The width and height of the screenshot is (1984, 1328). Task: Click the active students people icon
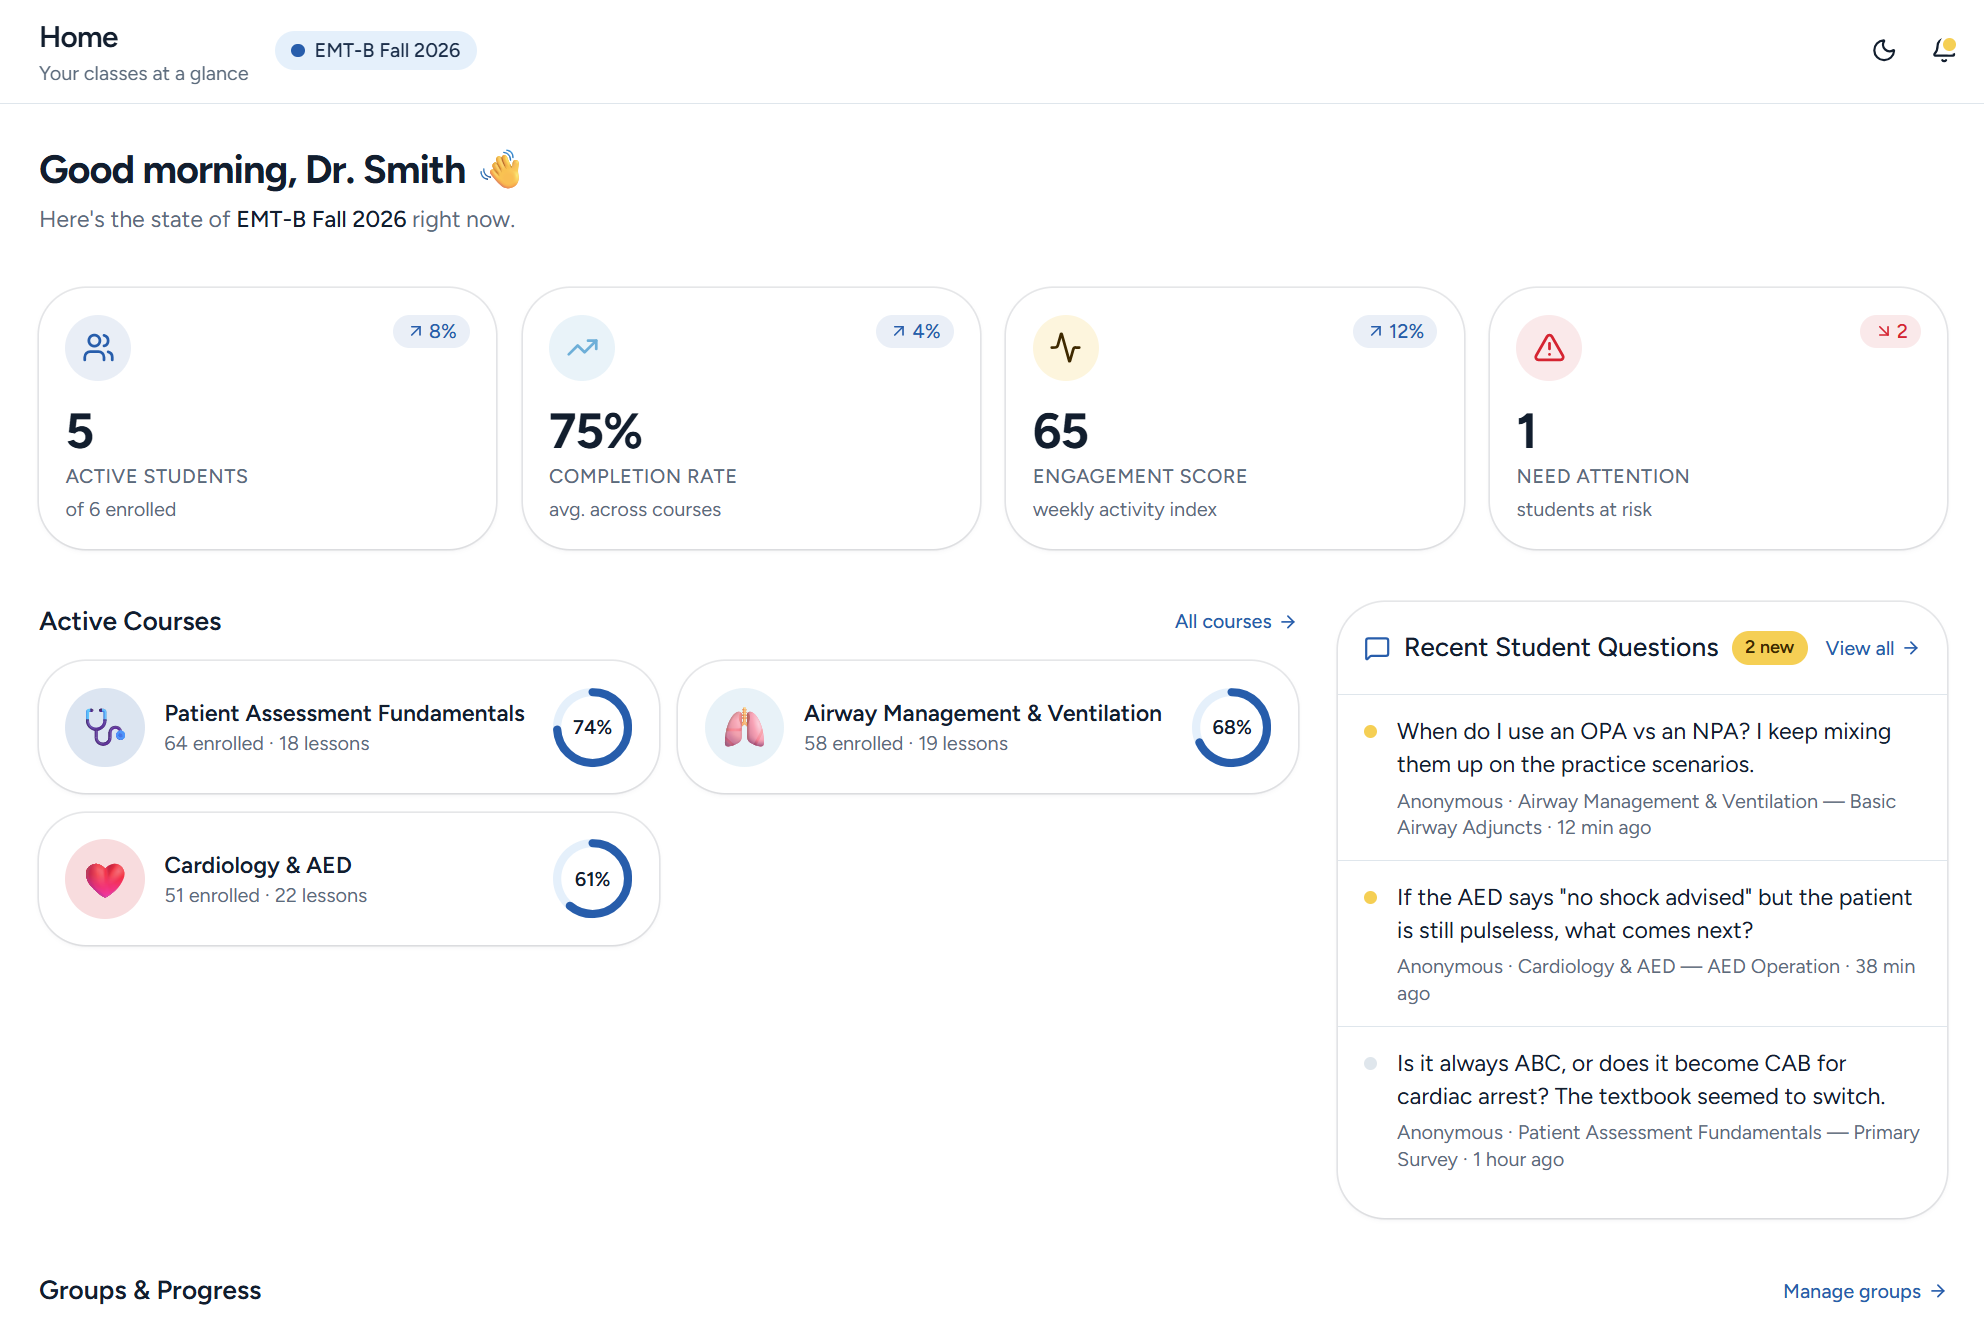[98, 348]
